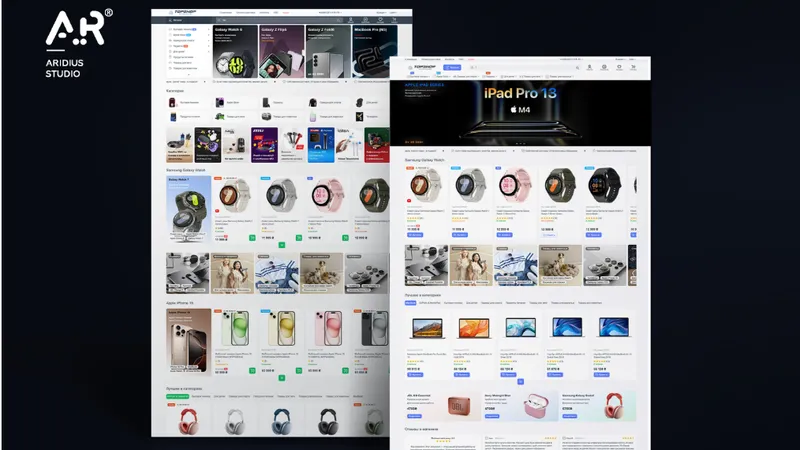
Task: Click the red link in left page top navigation
Action: [286, 12]
